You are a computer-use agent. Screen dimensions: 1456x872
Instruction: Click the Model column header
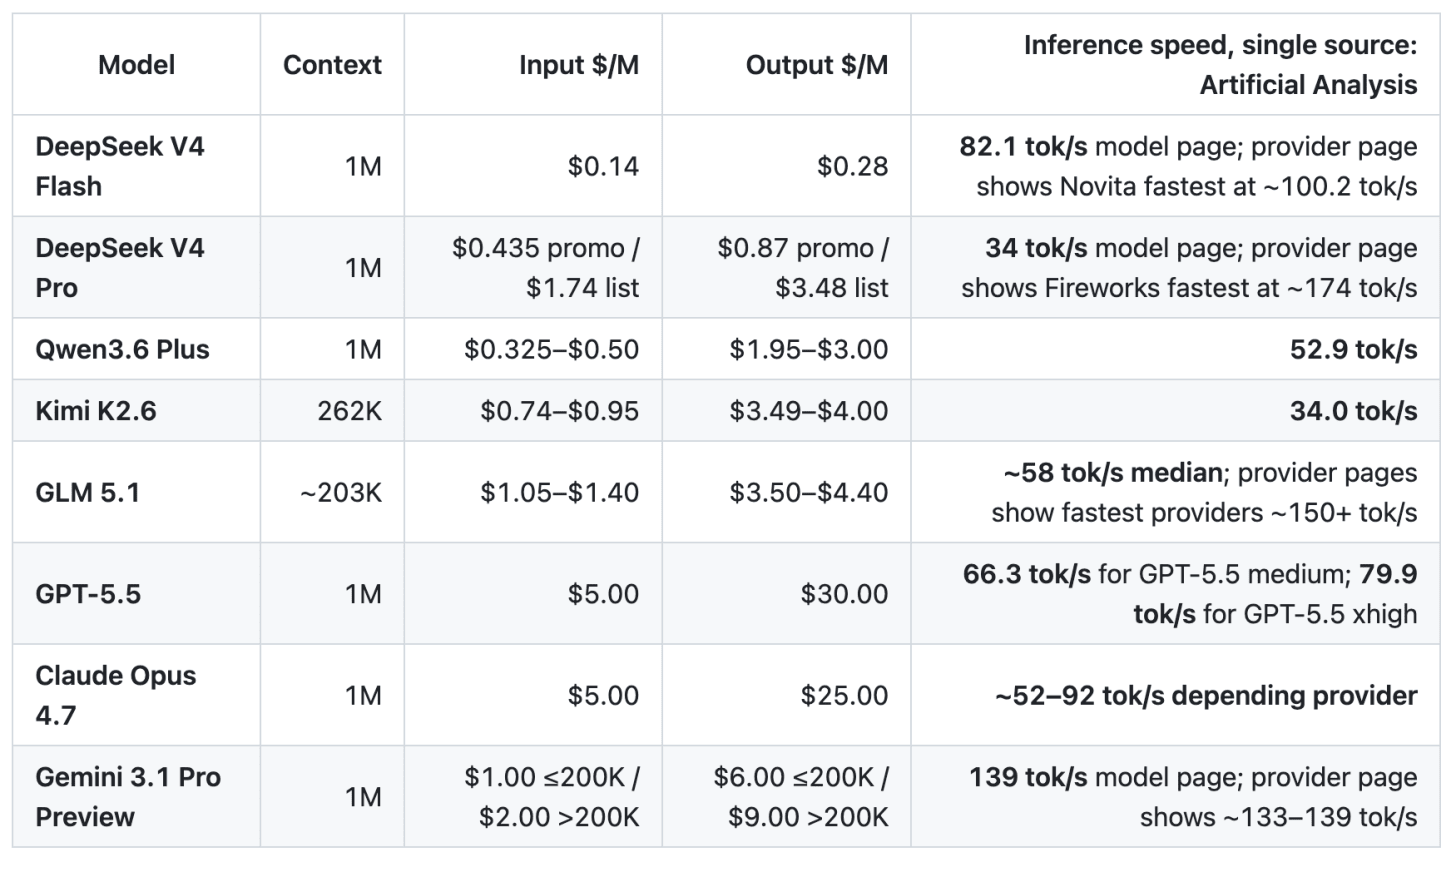point(136,65)
